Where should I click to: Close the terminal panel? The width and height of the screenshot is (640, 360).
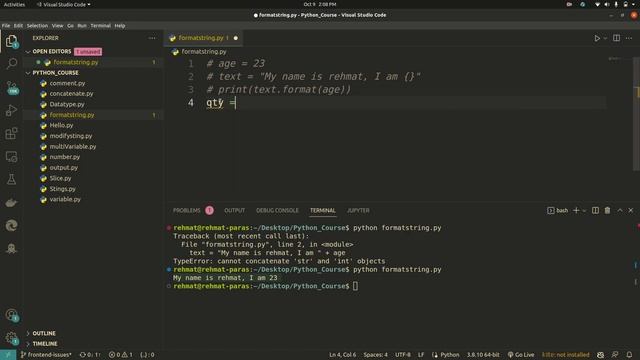(x=631, y=210)
